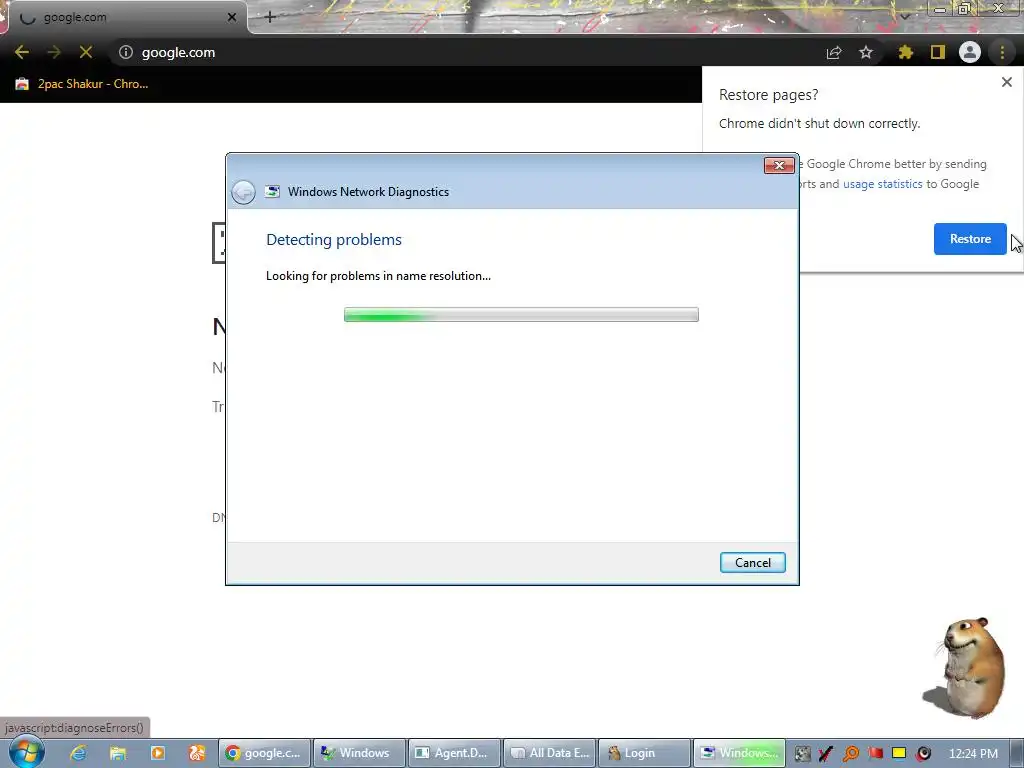Toggle the Chrome side panel
Screen dimensions: 1024x768
pos(938,52)
